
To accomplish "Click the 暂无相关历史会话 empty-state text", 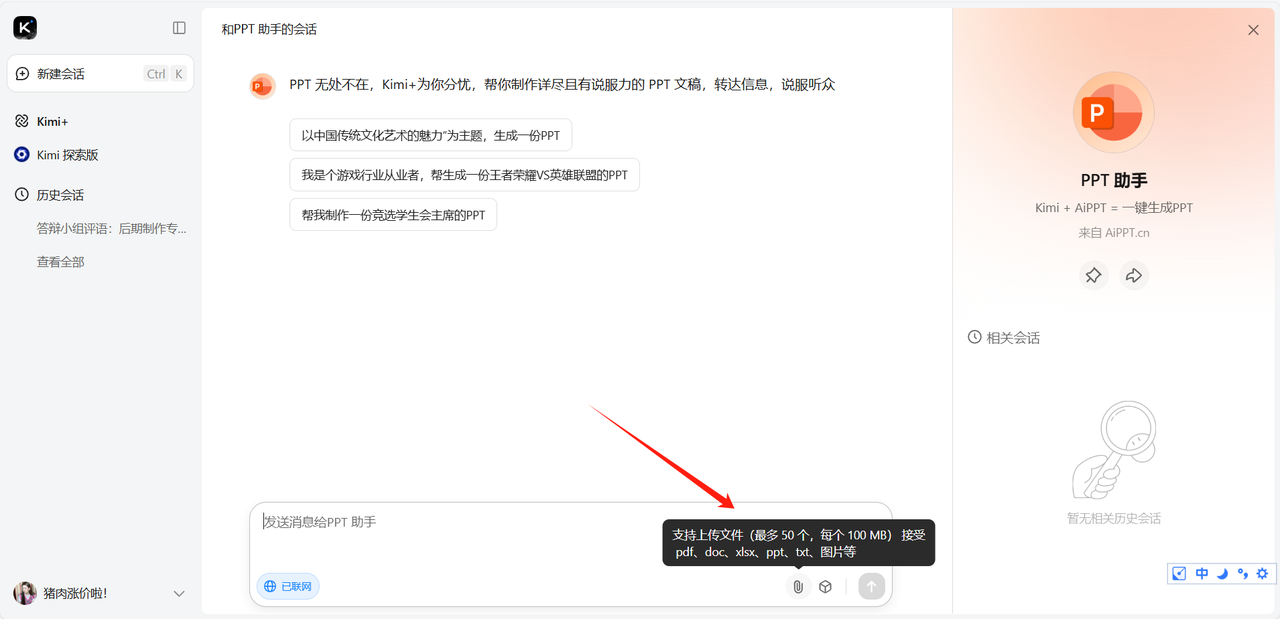I will 1114,519.
